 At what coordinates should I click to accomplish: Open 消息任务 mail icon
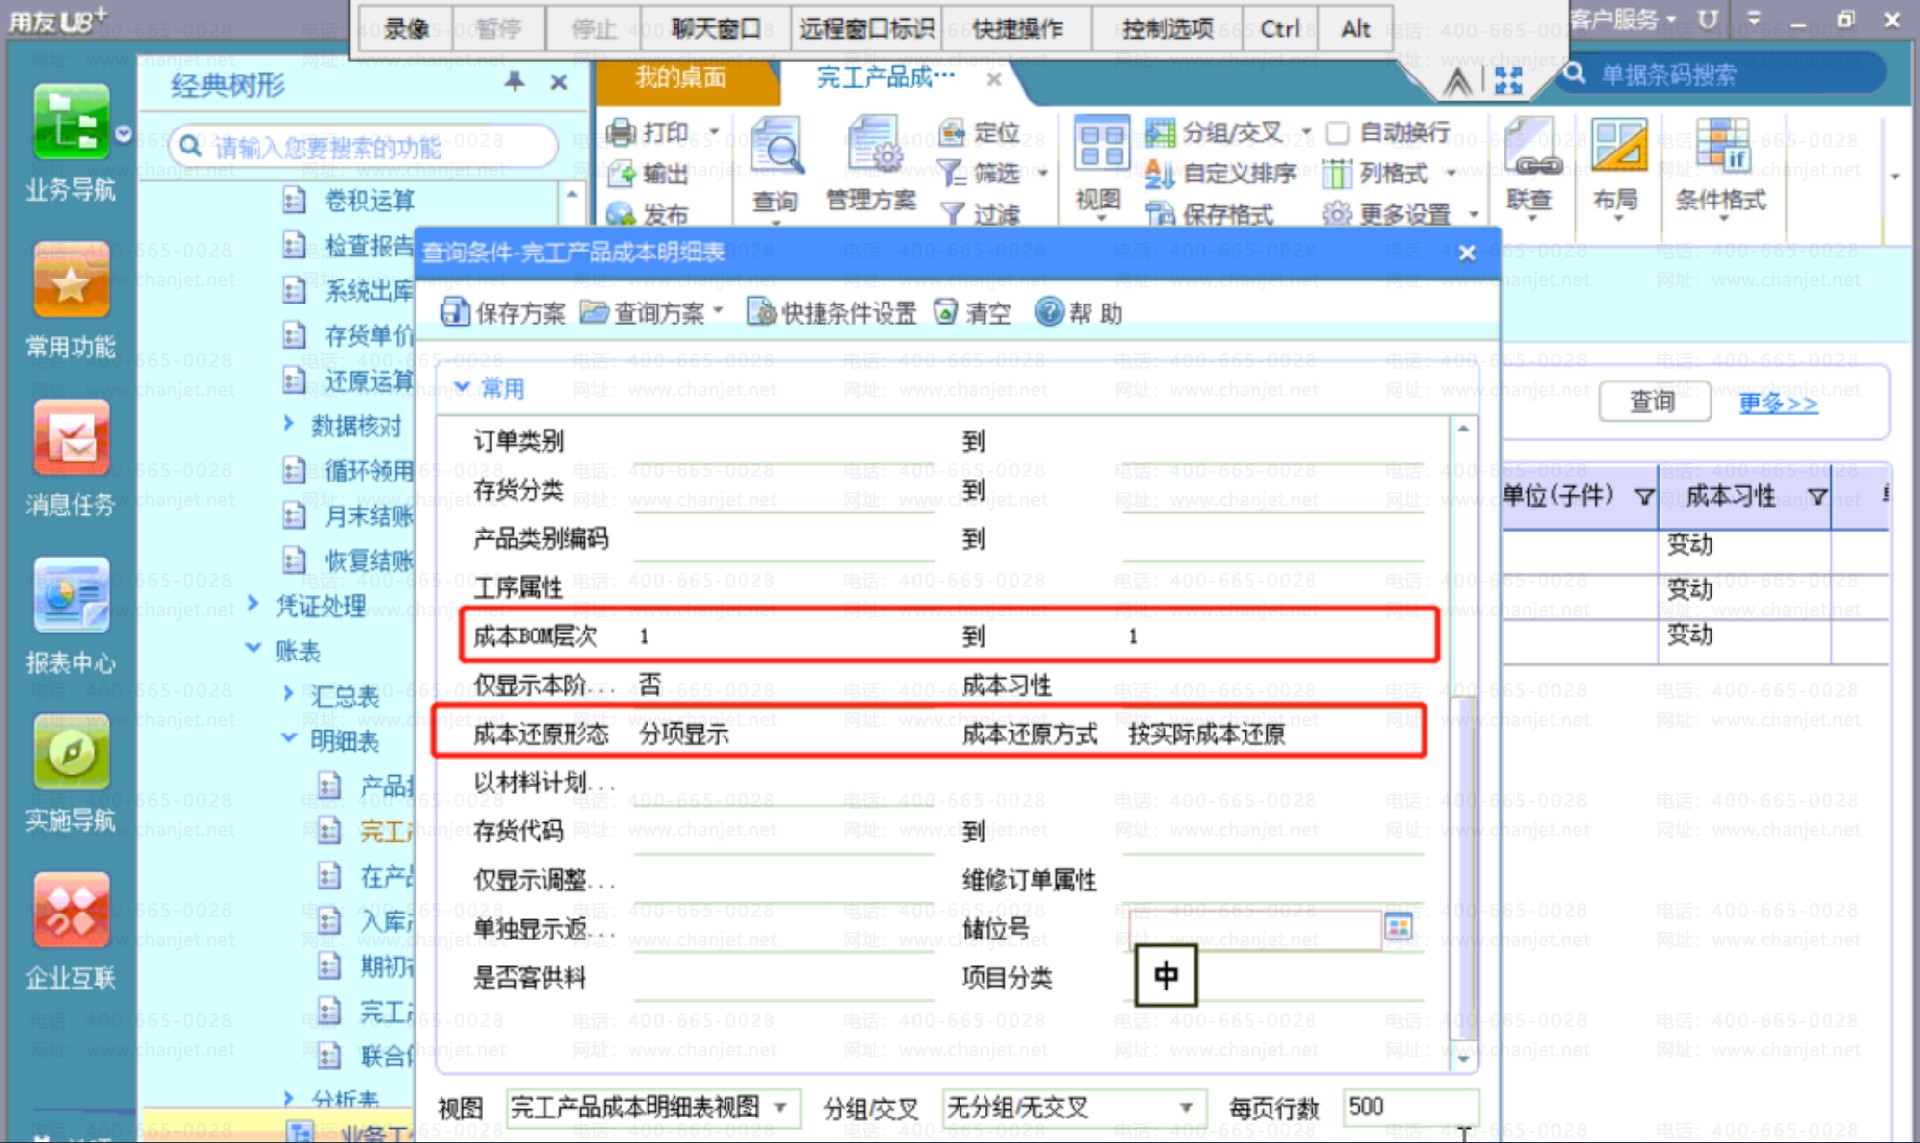70,438
